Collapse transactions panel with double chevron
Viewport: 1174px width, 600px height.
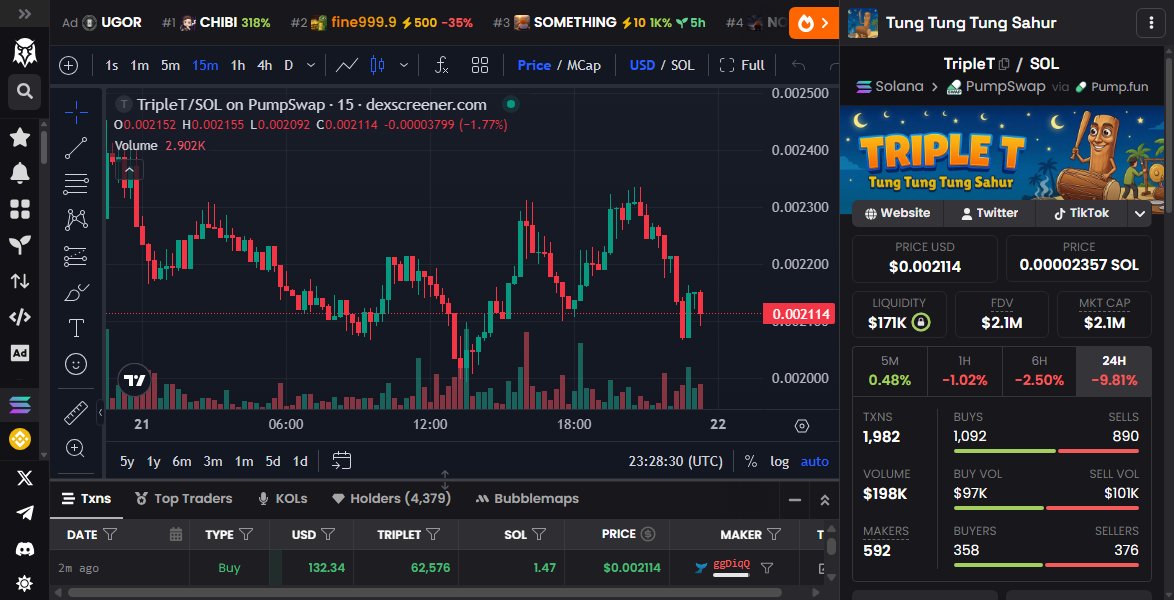(x=824, y=500)
